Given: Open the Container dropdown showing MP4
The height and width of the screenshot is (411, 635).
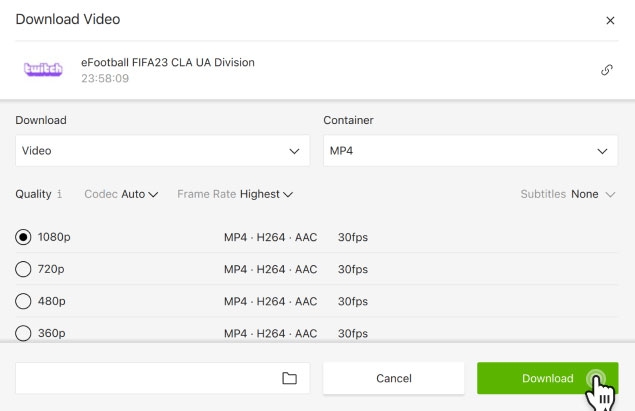Looking at the screenshot, I should click(x=470, y=151).
